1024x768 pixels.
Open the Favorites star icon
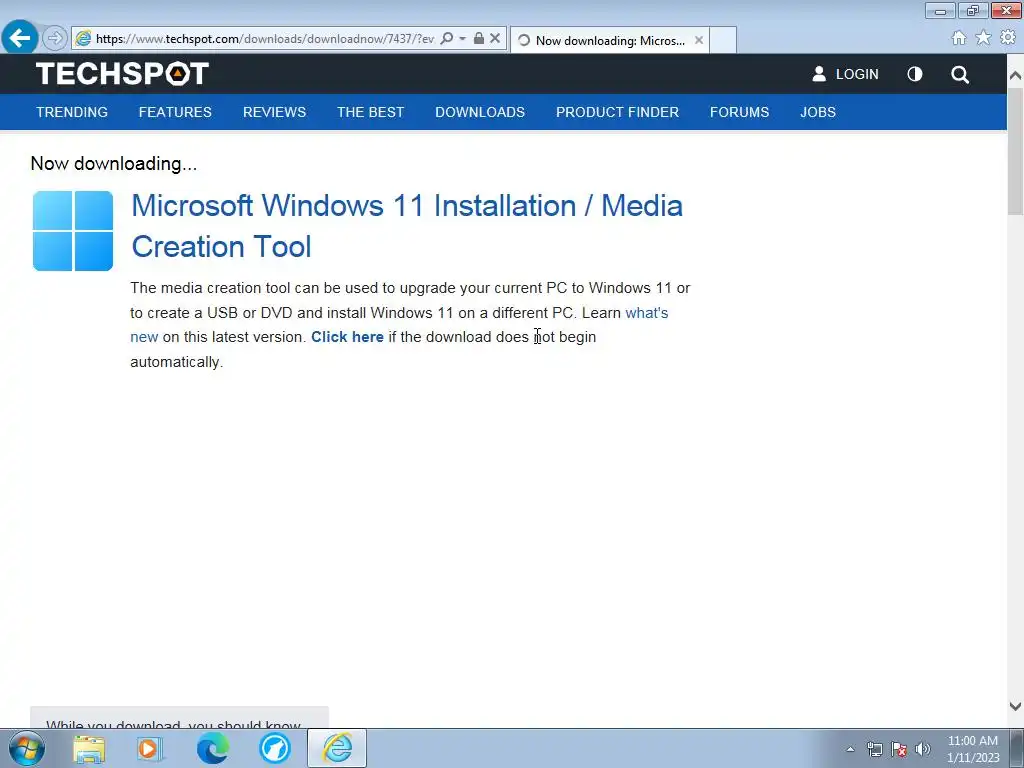983,38
